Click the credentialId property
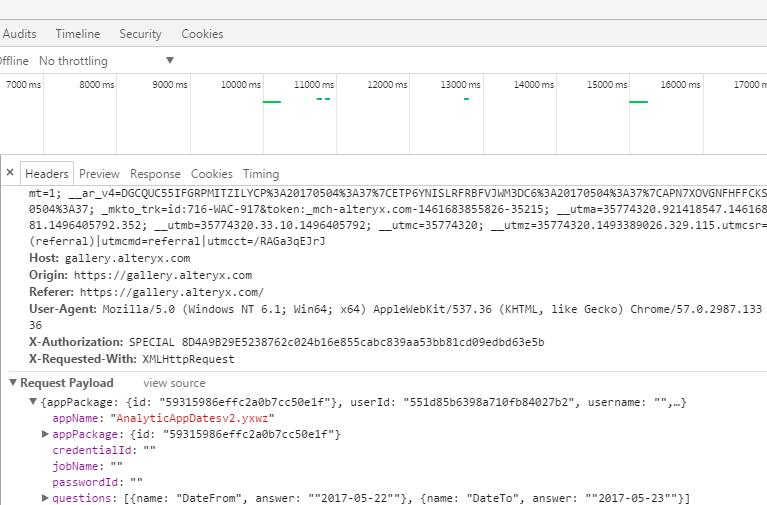 point(92,450)
